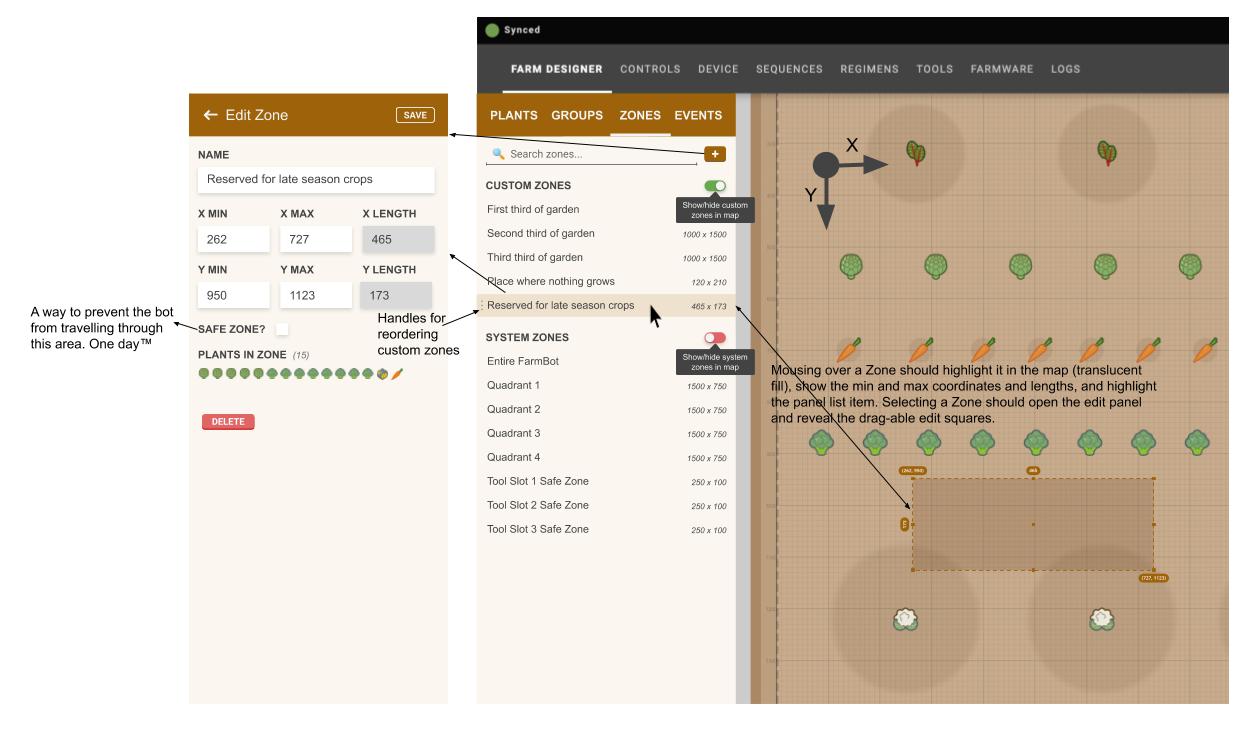Delete this zone

tap(228, 422)
